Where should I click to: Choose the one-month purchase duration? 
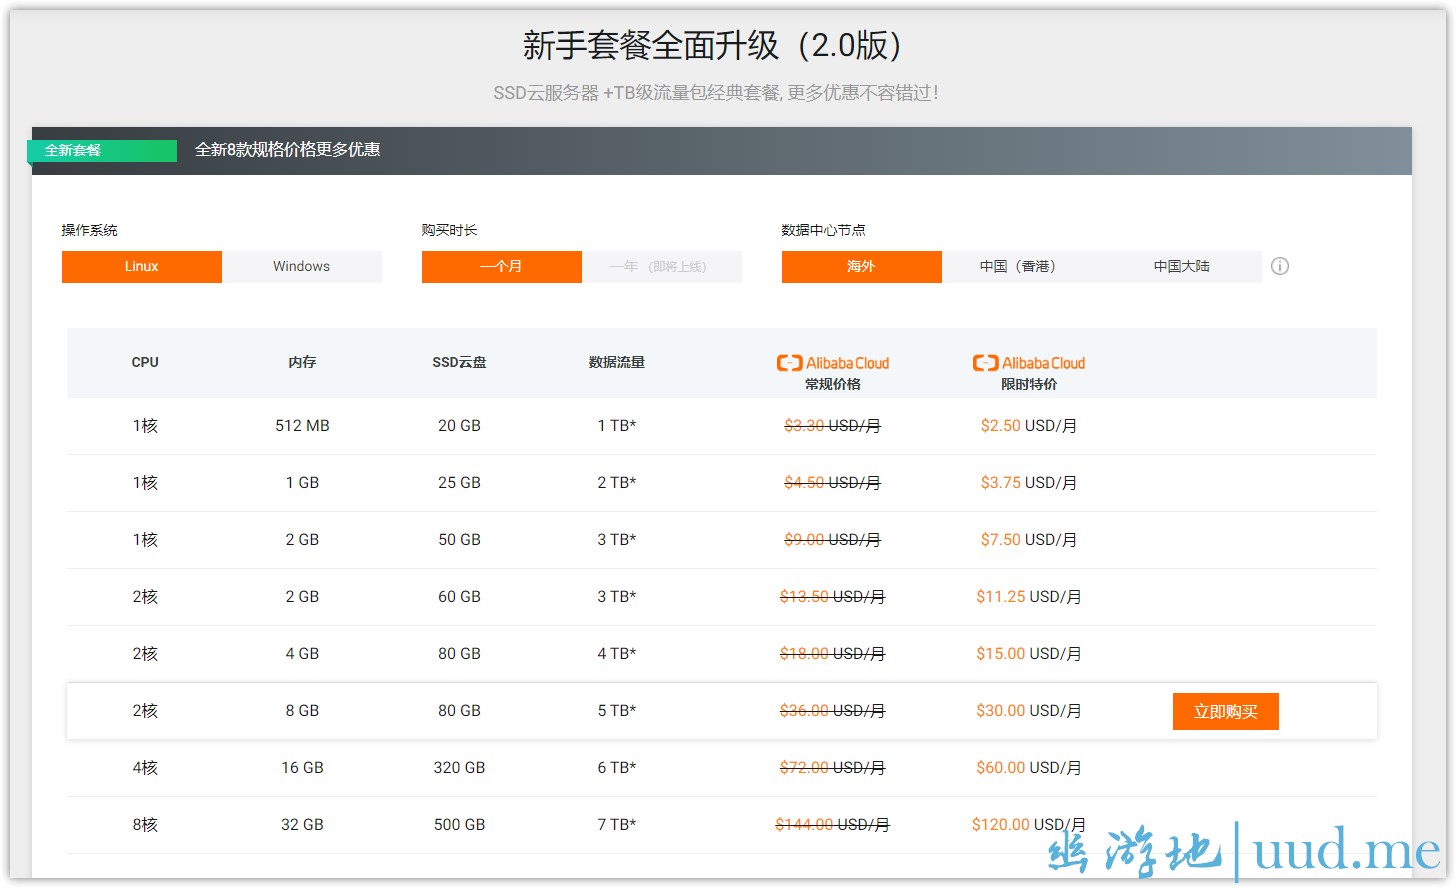[501, 267]
